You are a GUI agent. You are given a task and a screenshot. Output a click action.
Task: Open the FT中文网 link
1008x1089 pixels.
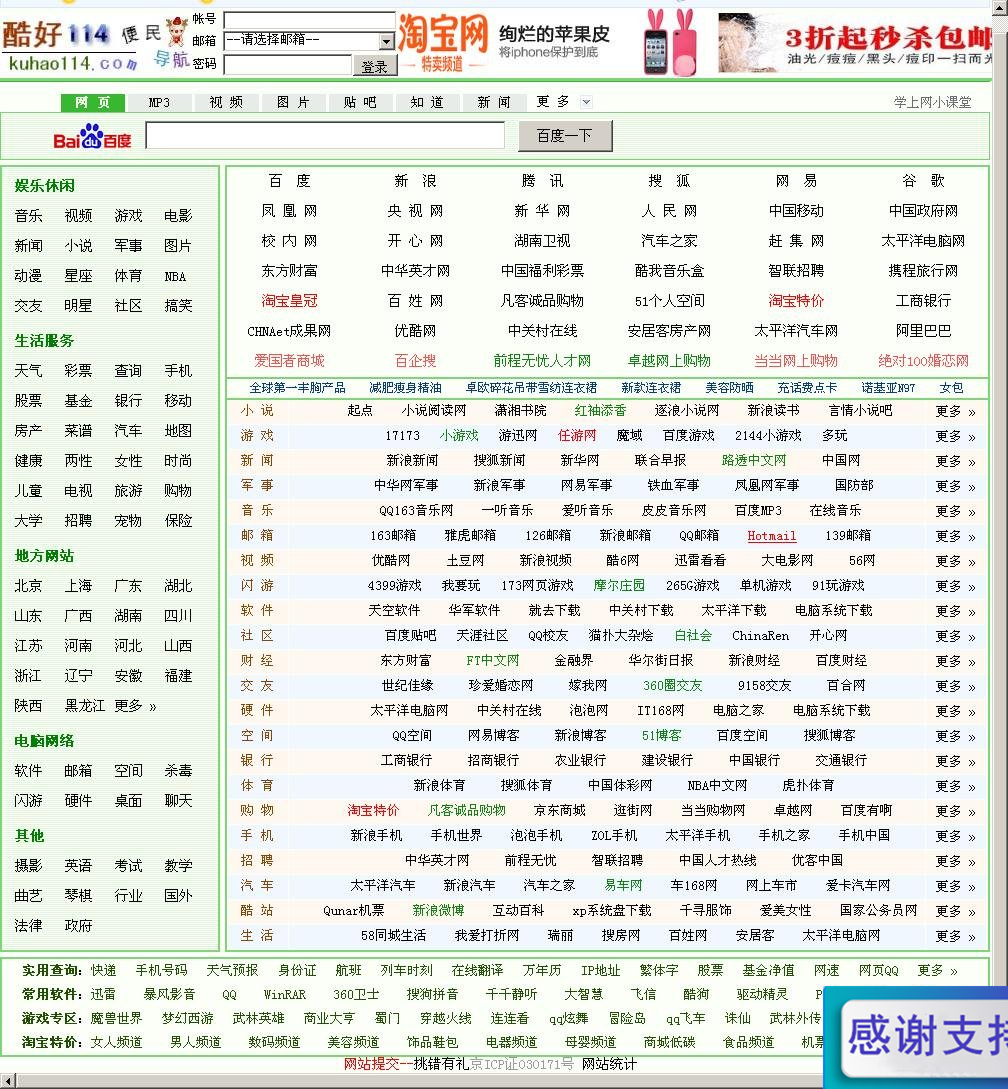click(x=493, y=661)
